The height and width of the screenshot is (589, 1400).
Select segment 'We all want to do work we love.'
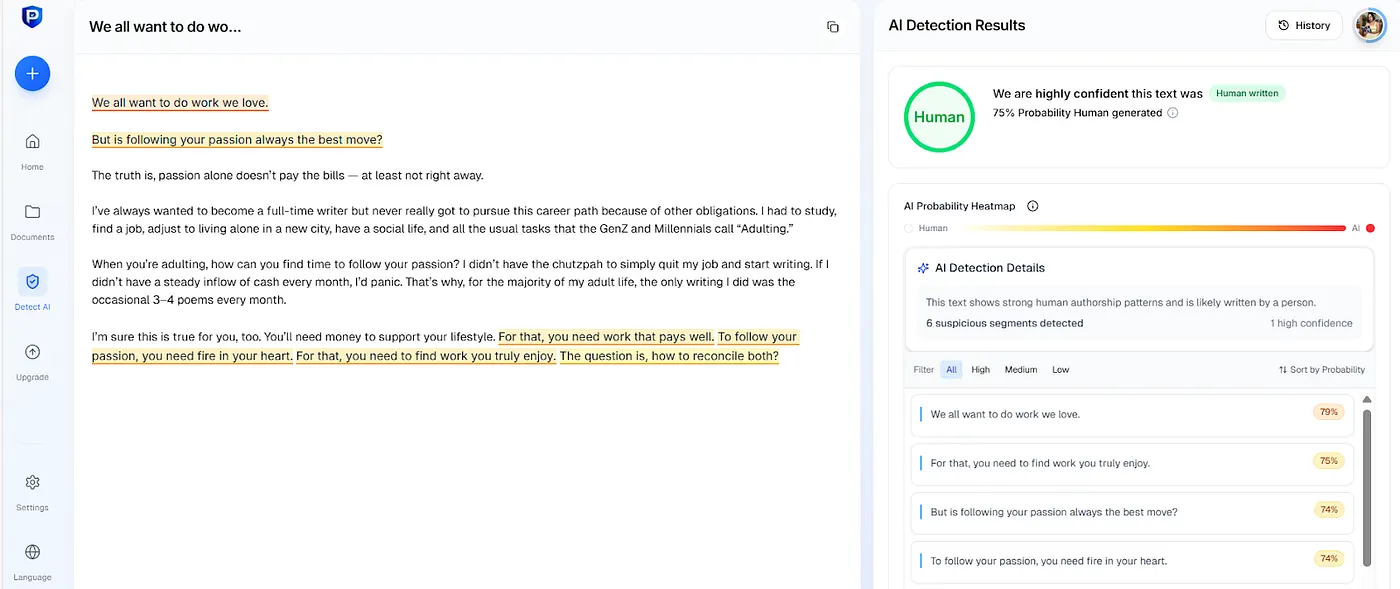pyautogui.click(x=1005, y=414)
